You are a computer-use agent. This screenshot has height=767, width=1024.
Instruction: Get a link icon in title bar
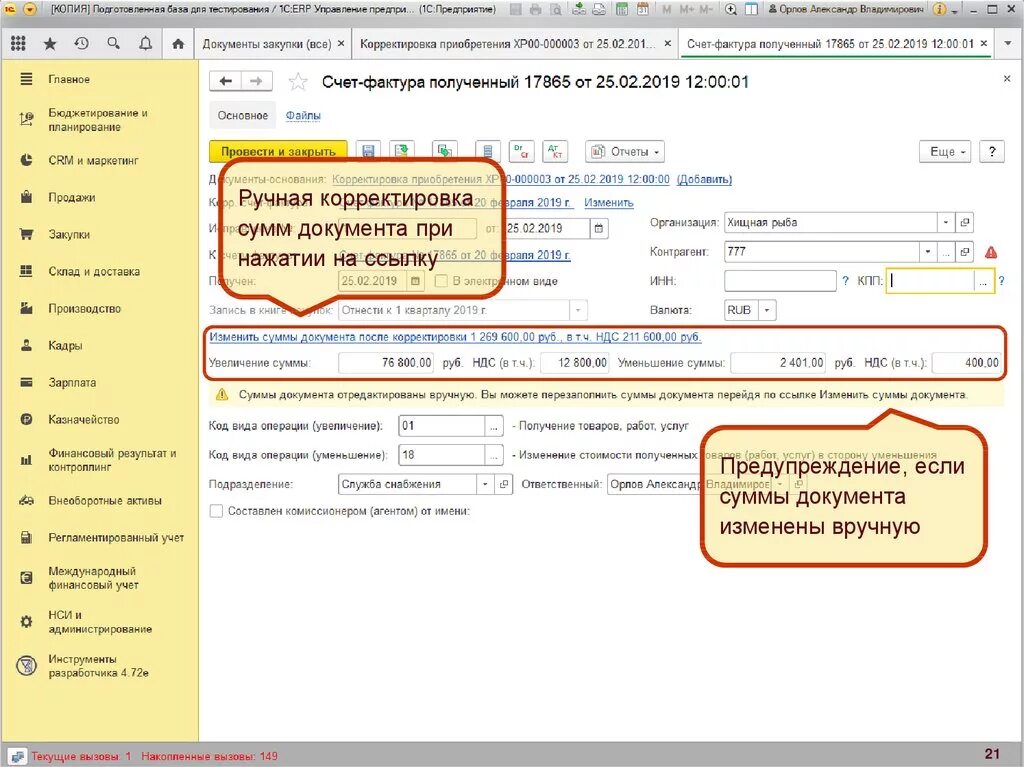(x=578, y=9)
